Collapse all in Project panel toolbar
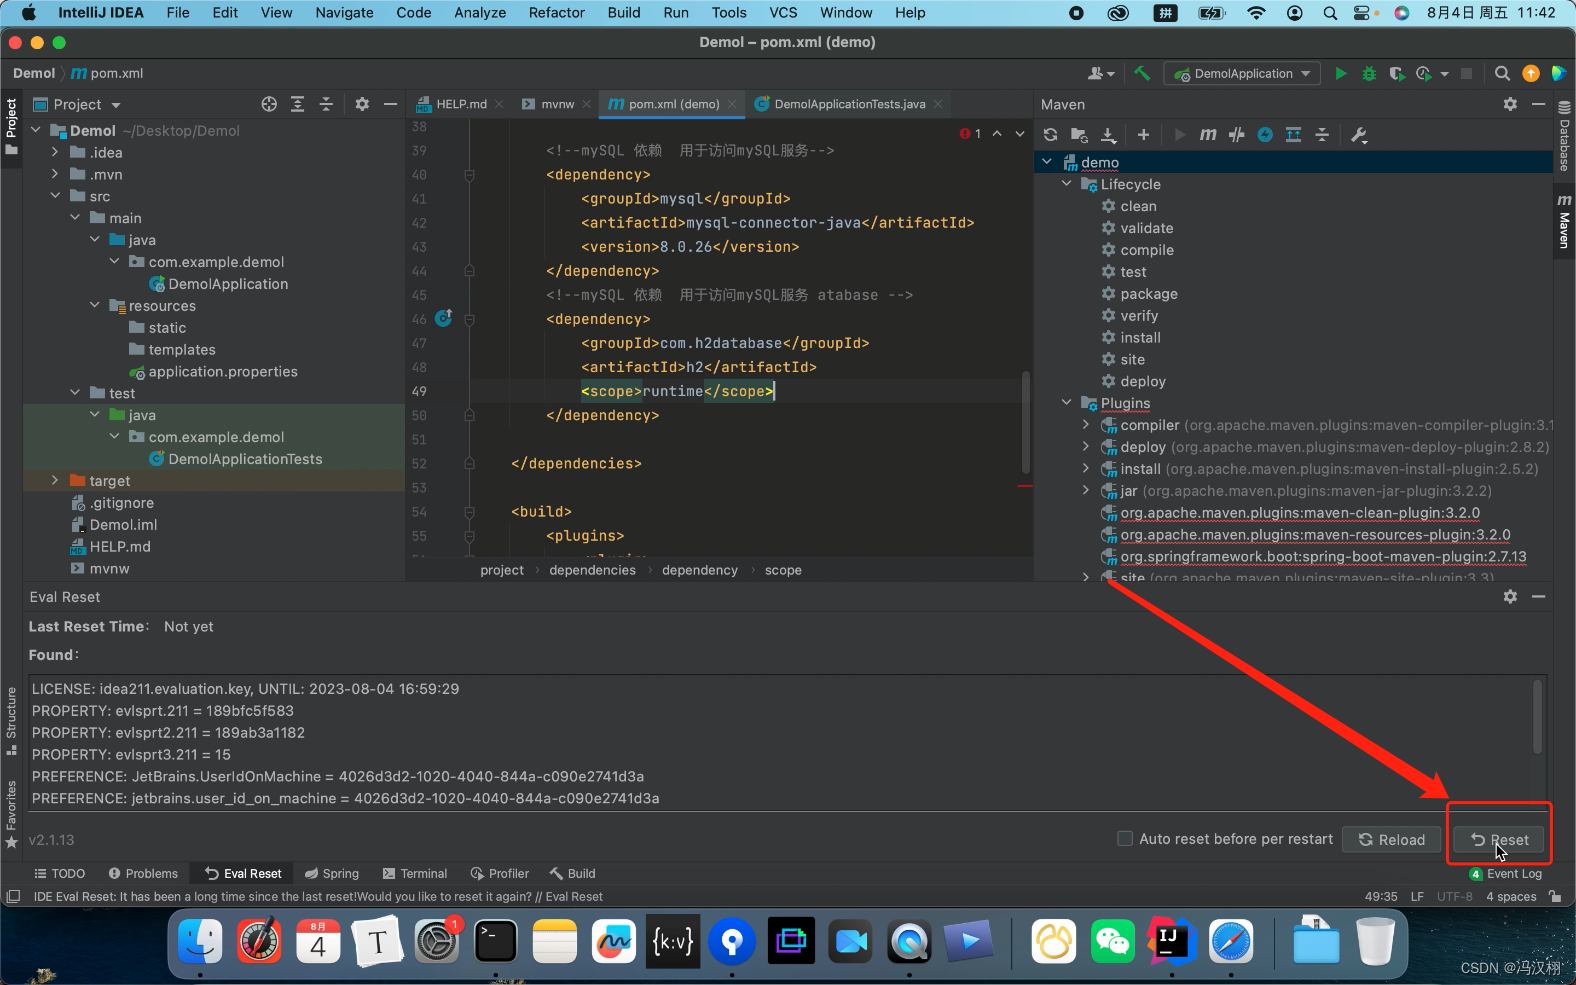This screenshot has width=1576, height=985. tap(325, 104)
